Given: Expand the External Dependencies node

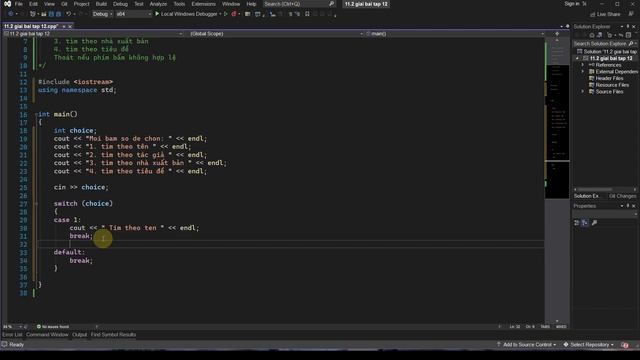Looking at the screenshot, I should pos(583,71).
